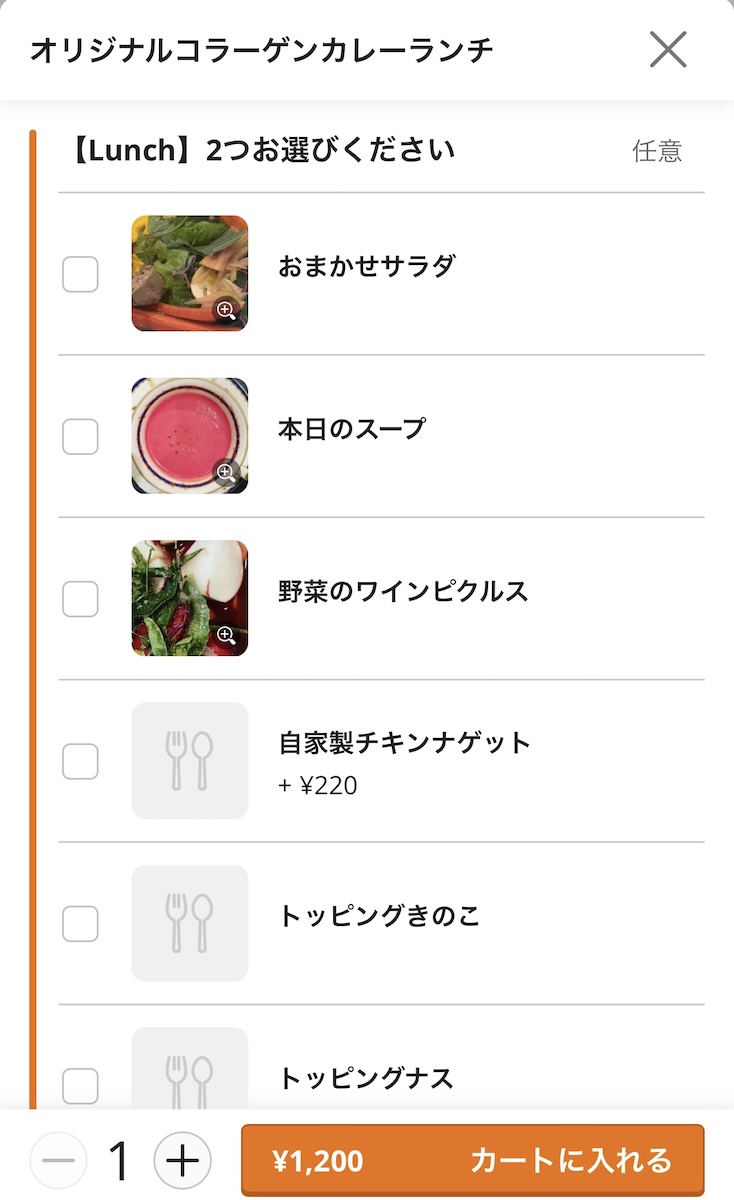Decrease quantity with the minus button
The image size is (734, 1200).
tap(59, 1161)
